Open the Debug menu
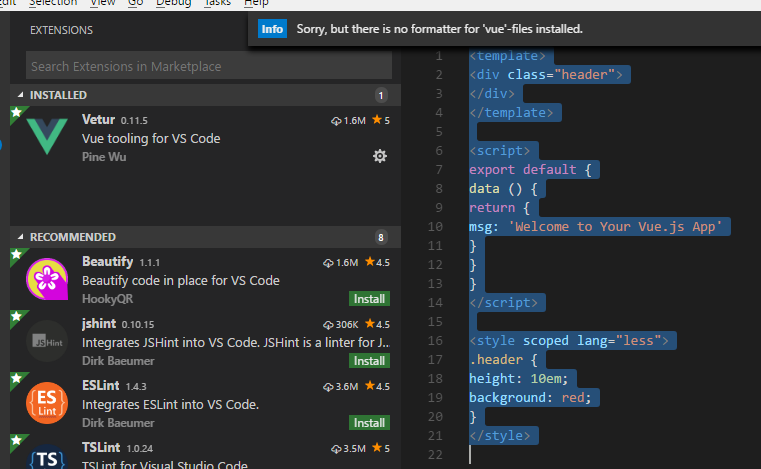The width and height of the screenshot is (761, 469). pos(173,3)
